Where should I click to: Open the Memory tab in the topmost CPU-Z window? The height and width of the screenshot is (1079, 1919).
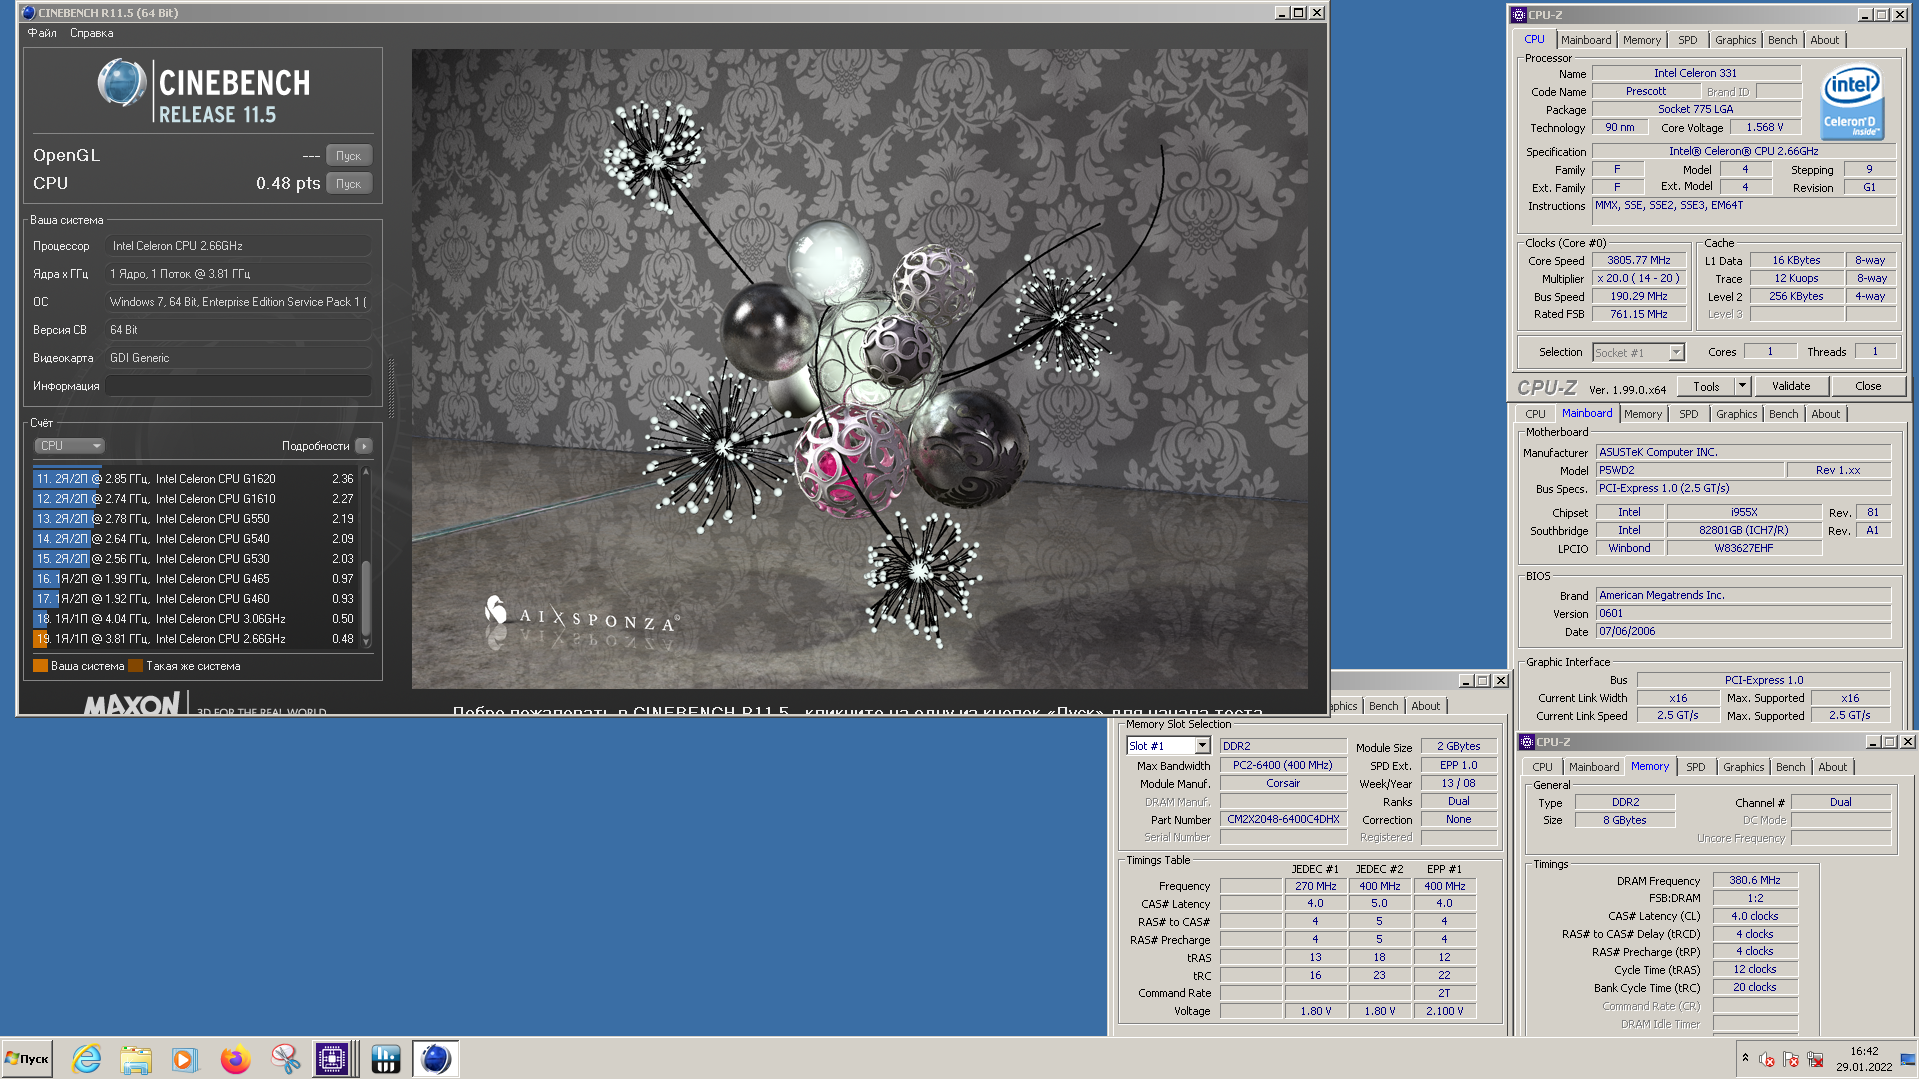pos(1642,40)
